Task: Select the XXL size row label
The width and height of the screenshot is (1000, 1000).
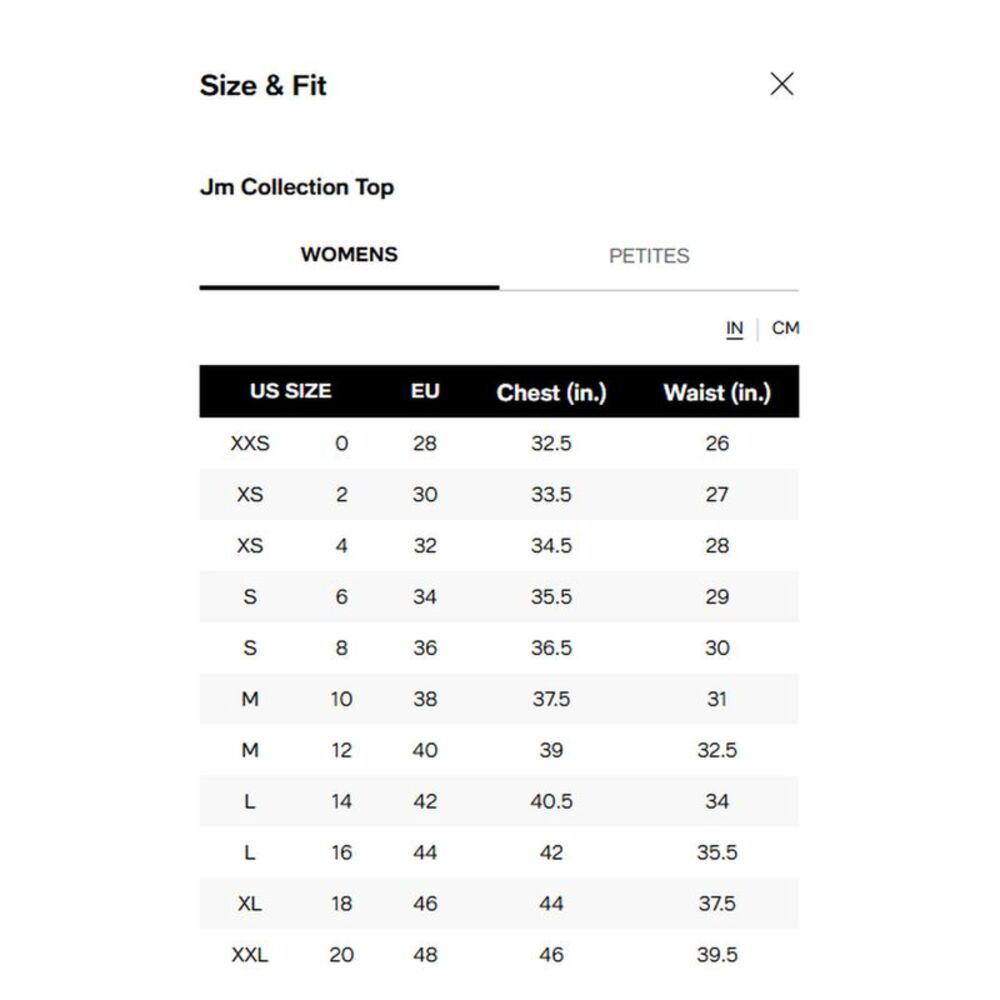Action: tap(249, 955)
